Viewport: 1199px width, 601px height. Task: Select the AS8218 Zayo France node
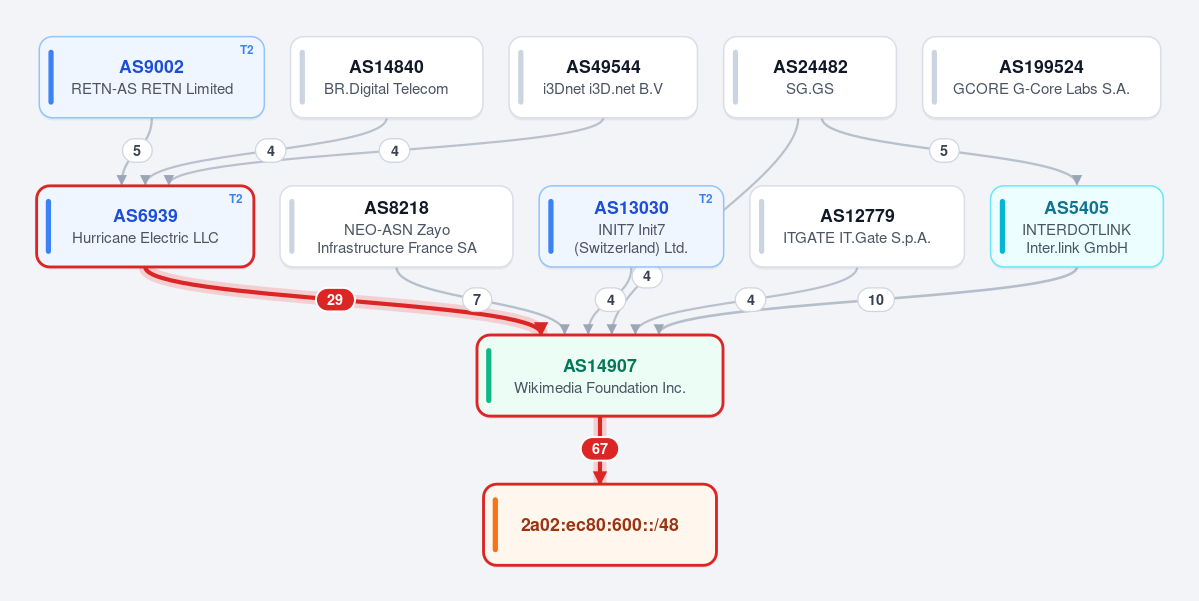point(396,226)
